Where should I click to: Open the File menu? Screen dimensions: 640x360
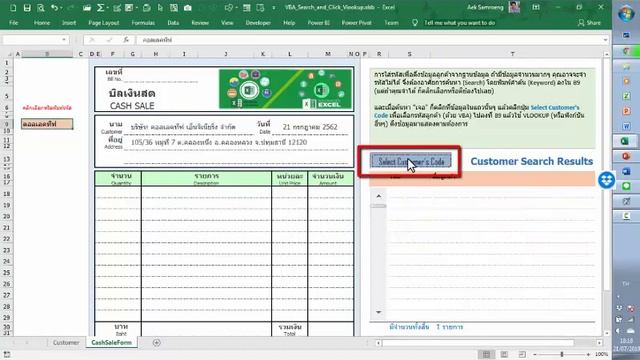[13, 23]
